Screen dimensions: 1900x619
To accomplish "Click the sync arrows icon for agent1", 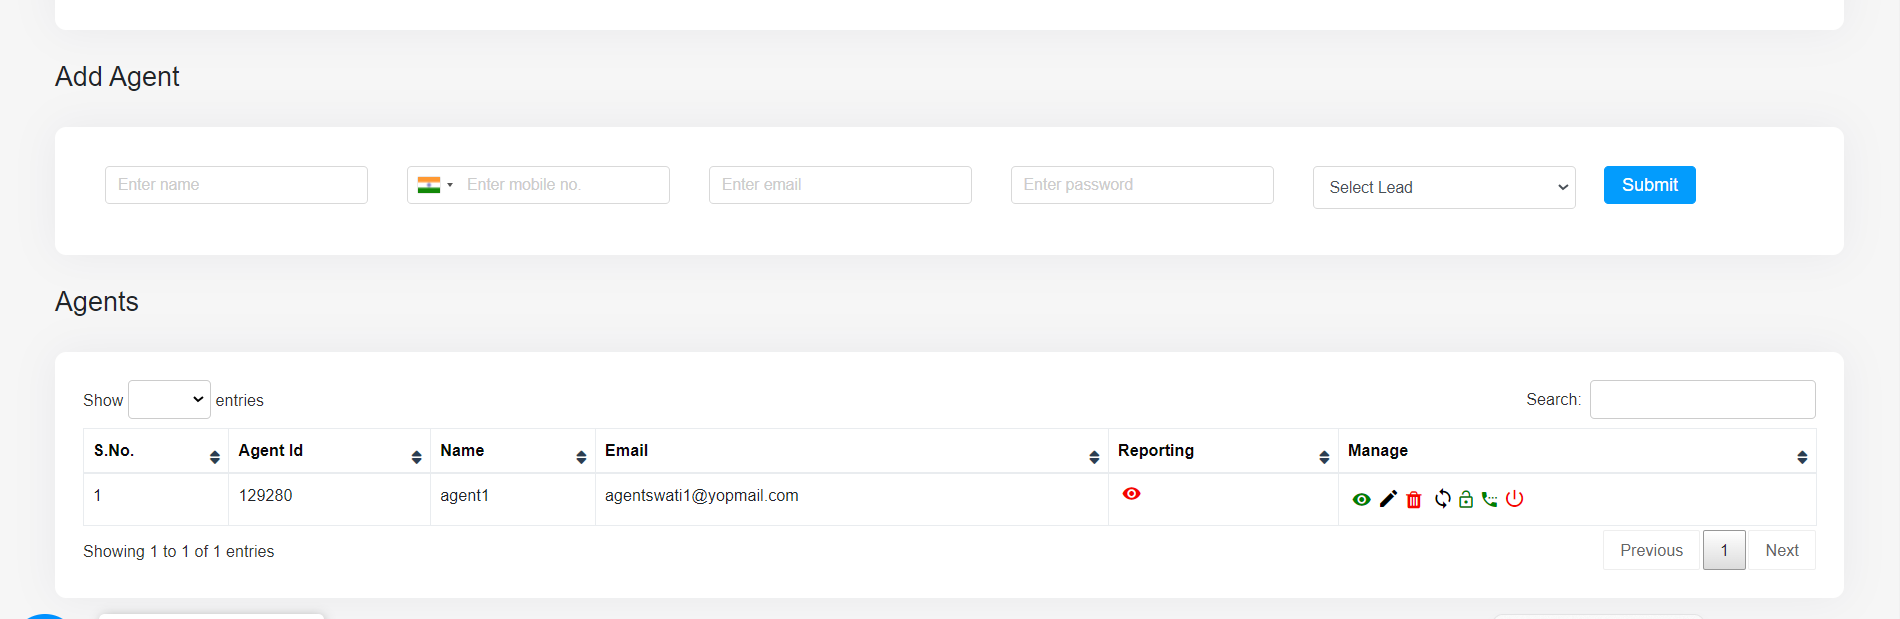I will [1442, 498].
